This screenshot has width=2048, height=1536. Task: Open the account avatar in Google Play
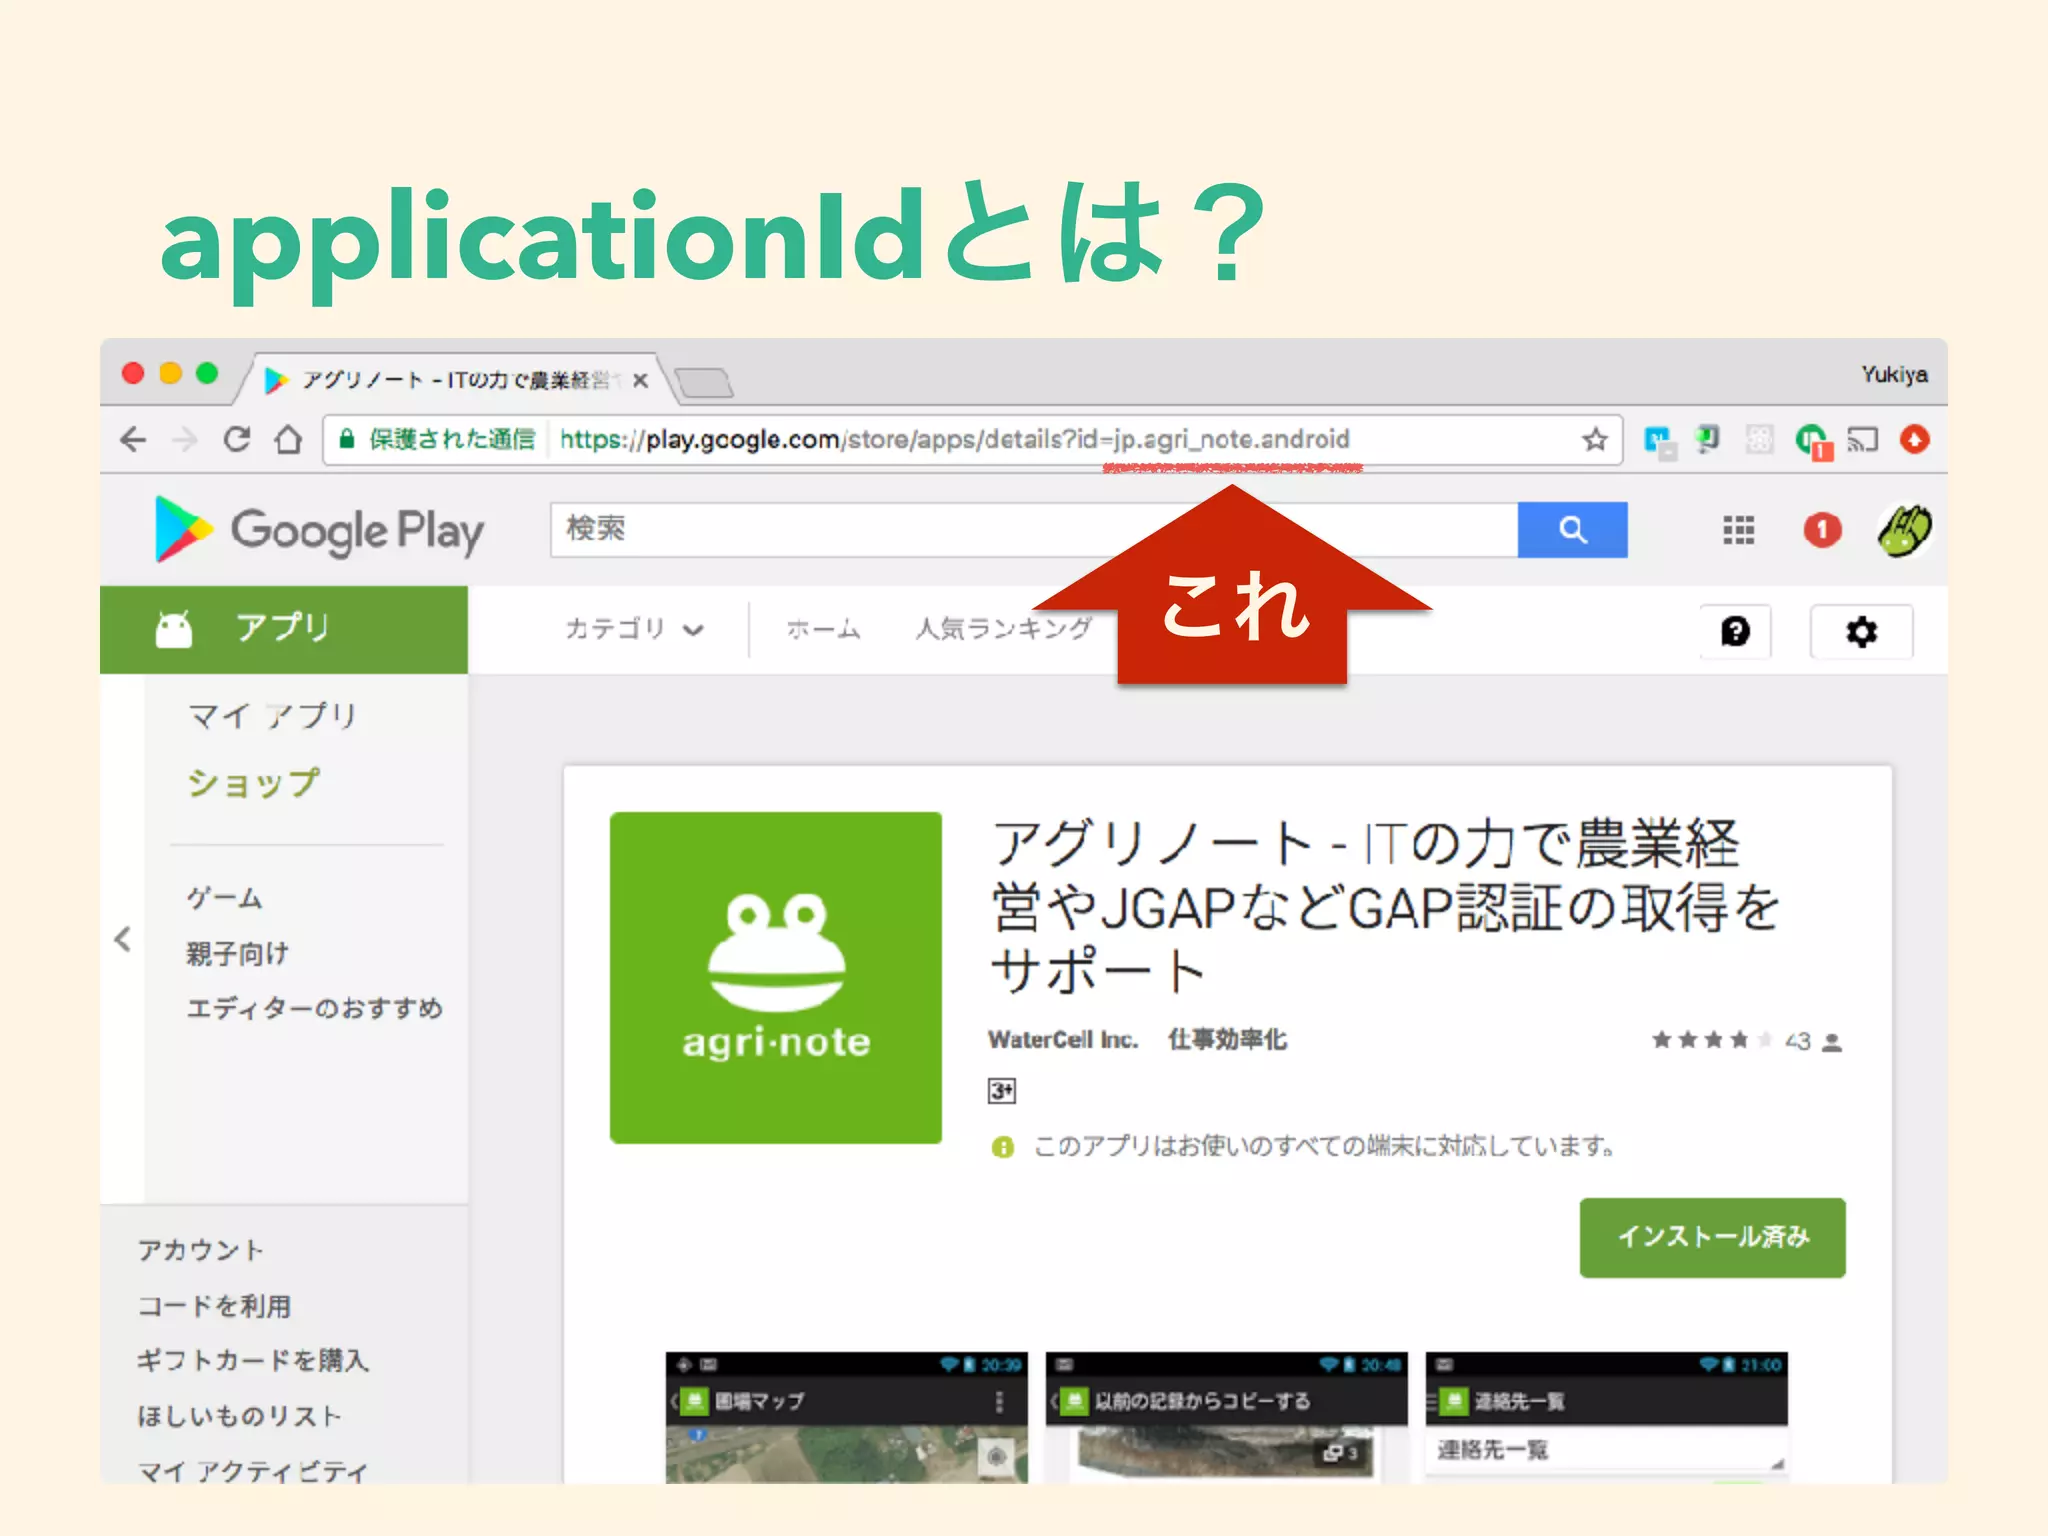pyautogui.click(x=1904, y=530)
